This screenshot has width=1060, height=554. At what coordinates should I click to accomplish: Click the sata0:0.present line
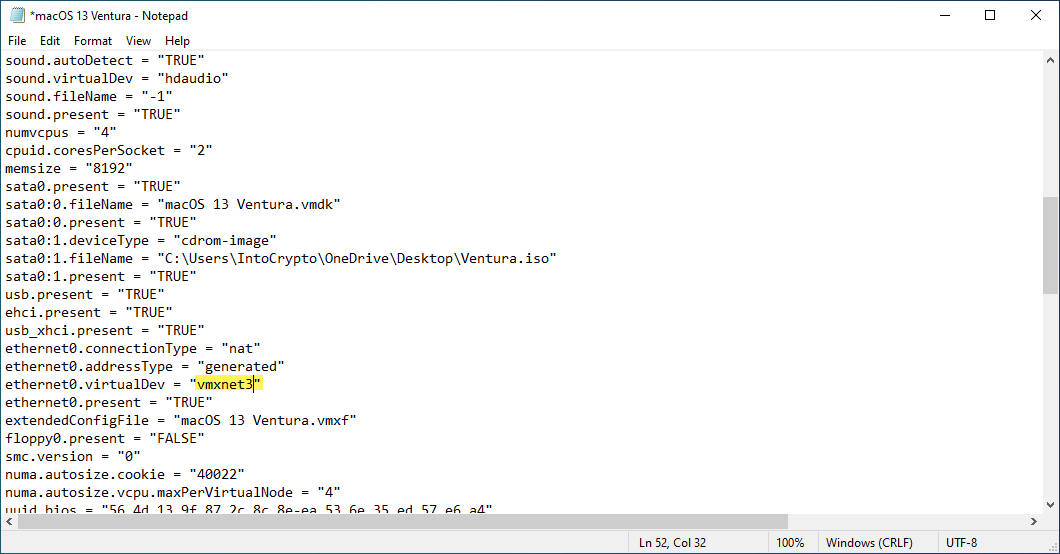click(101, 222)
